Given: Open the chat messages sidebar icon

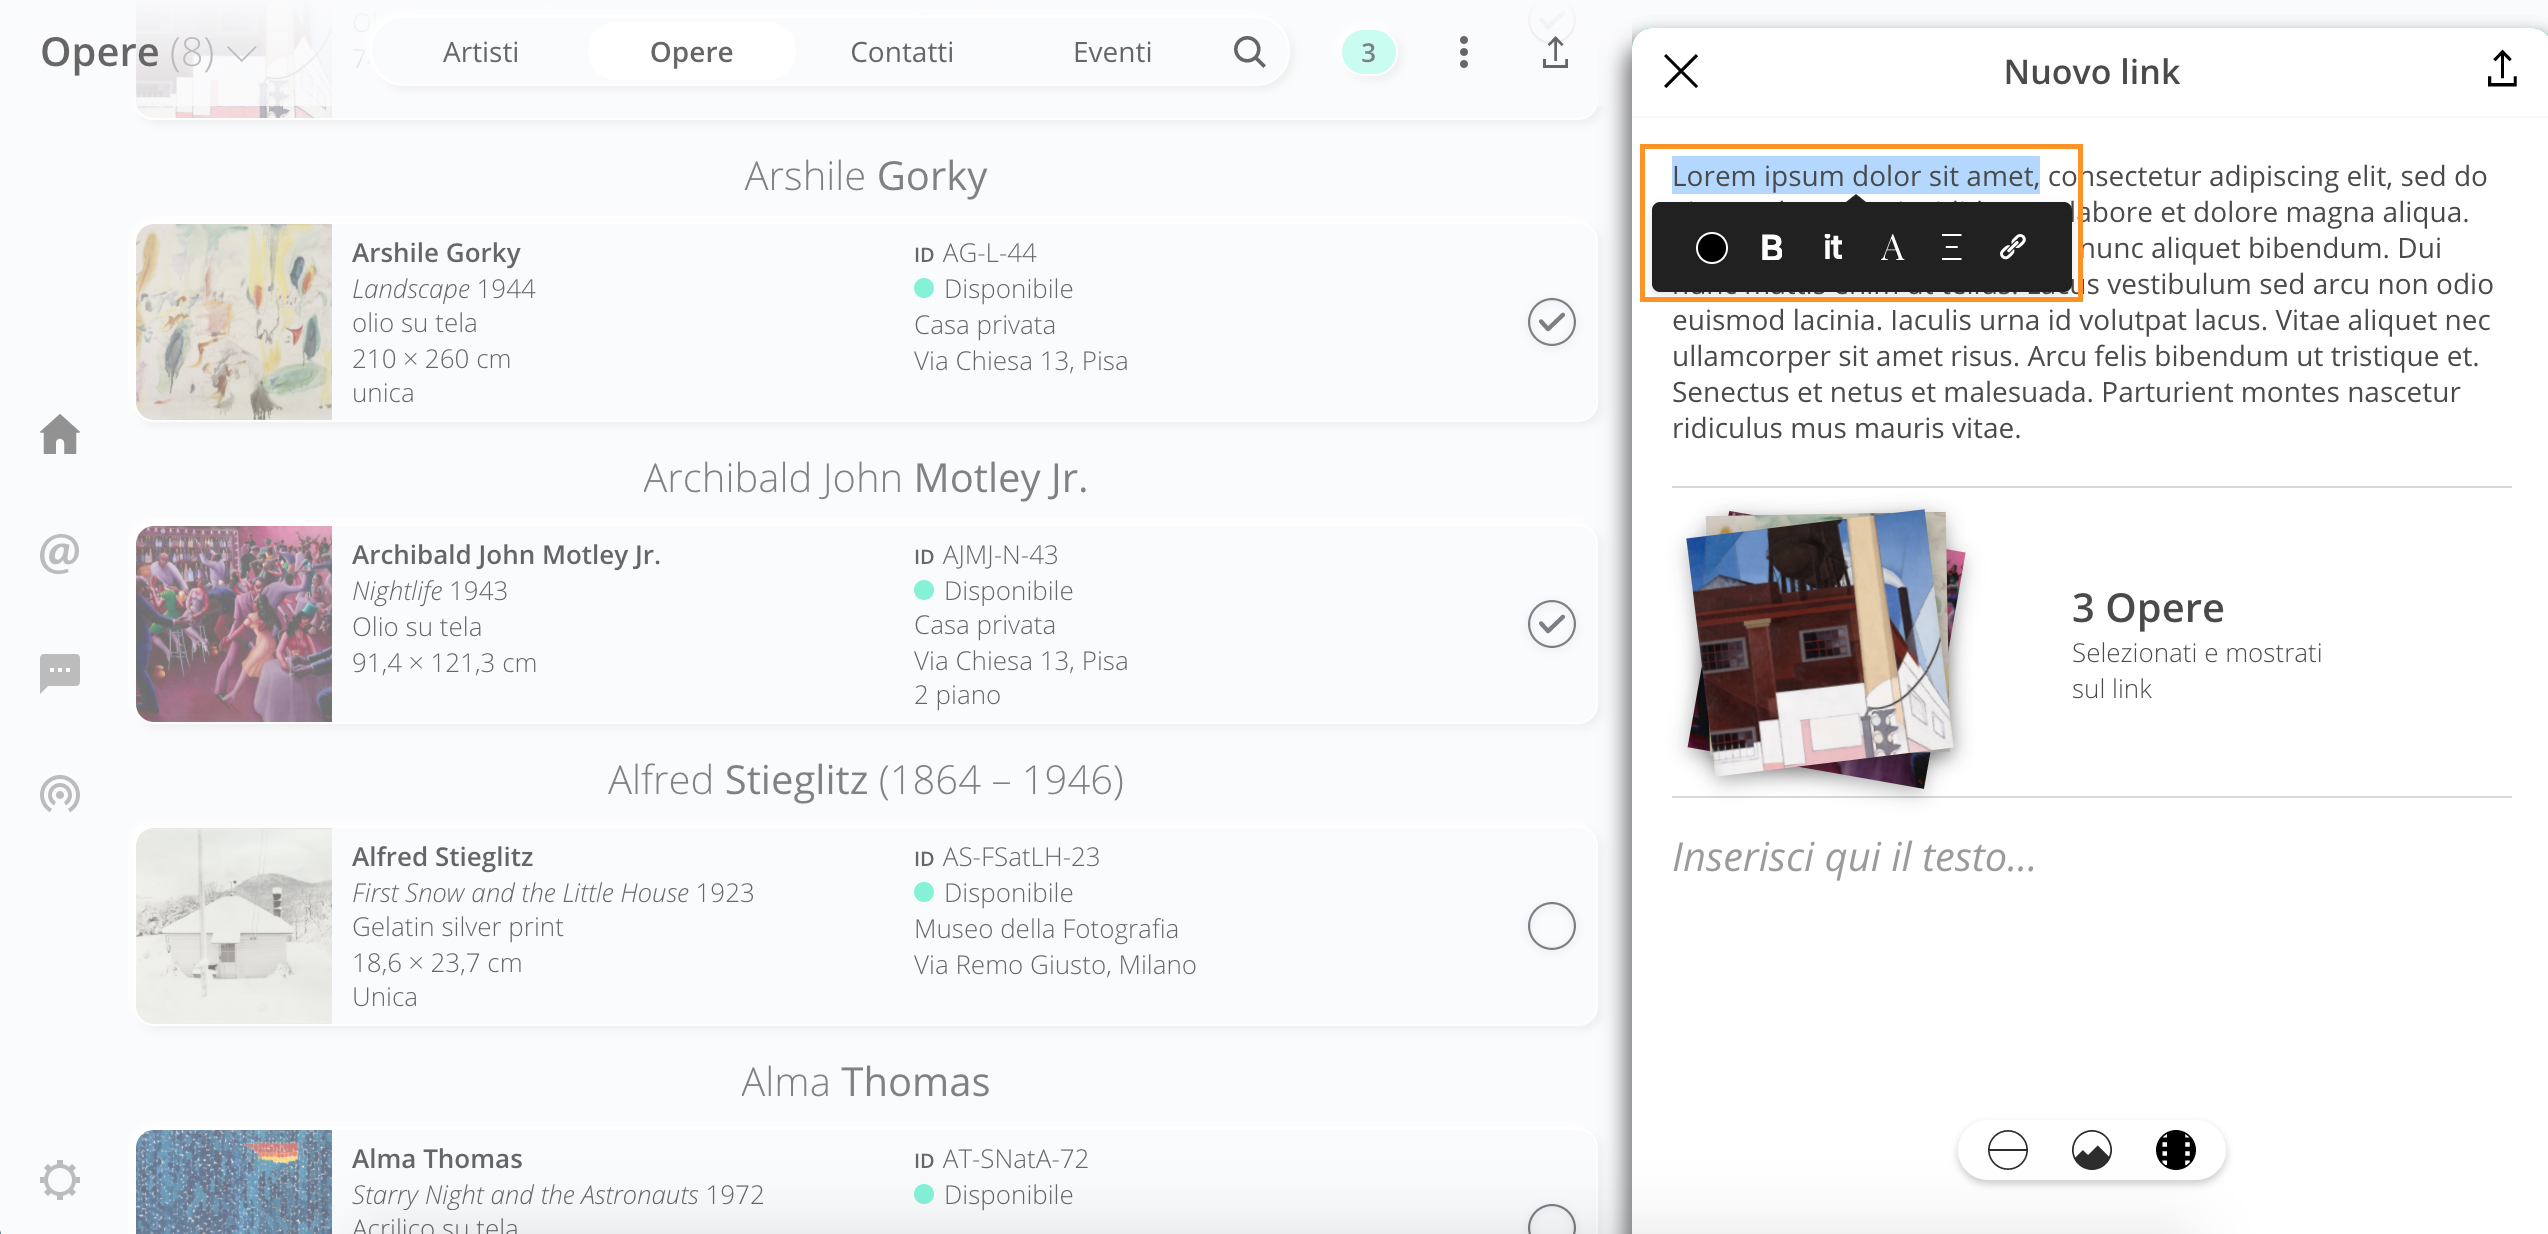Looking at the screenshot, I should [x=60, y=673].
